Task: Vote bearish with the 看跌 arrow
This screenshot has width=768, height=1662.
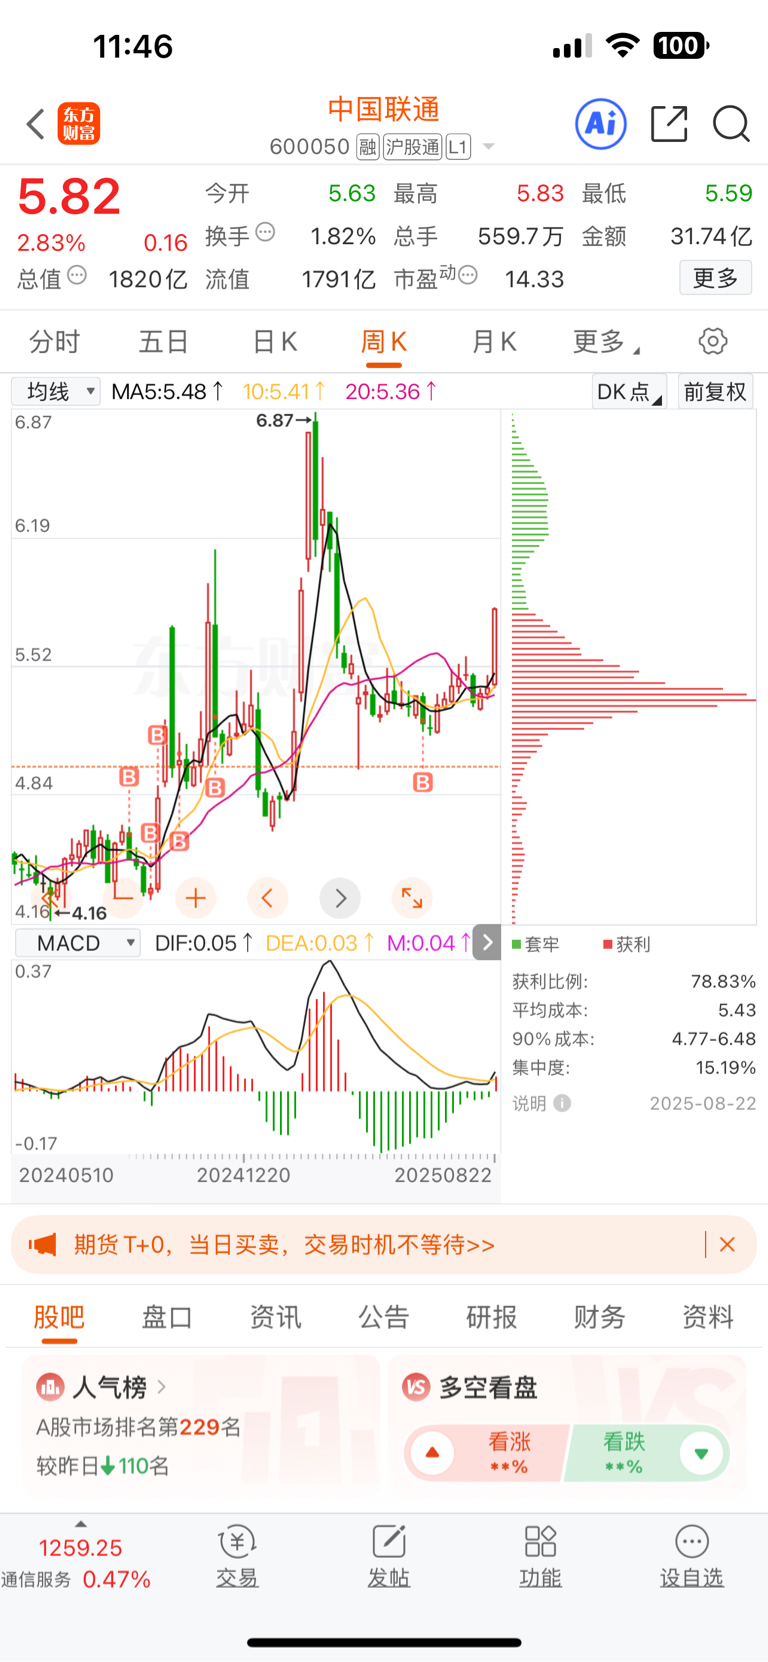Action: click(x=701, y=1453)
